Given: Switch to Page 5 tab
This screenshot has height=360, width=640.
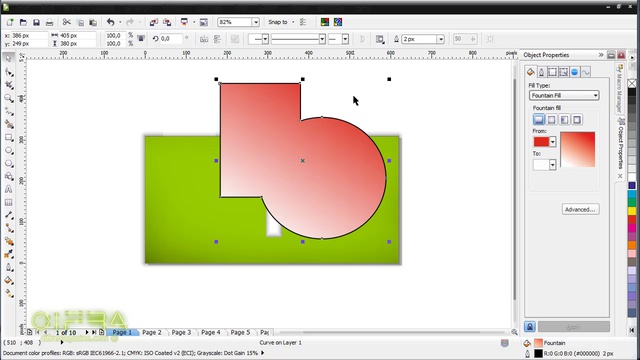Looking at the screenshot, I should click(x=240, y=332).
